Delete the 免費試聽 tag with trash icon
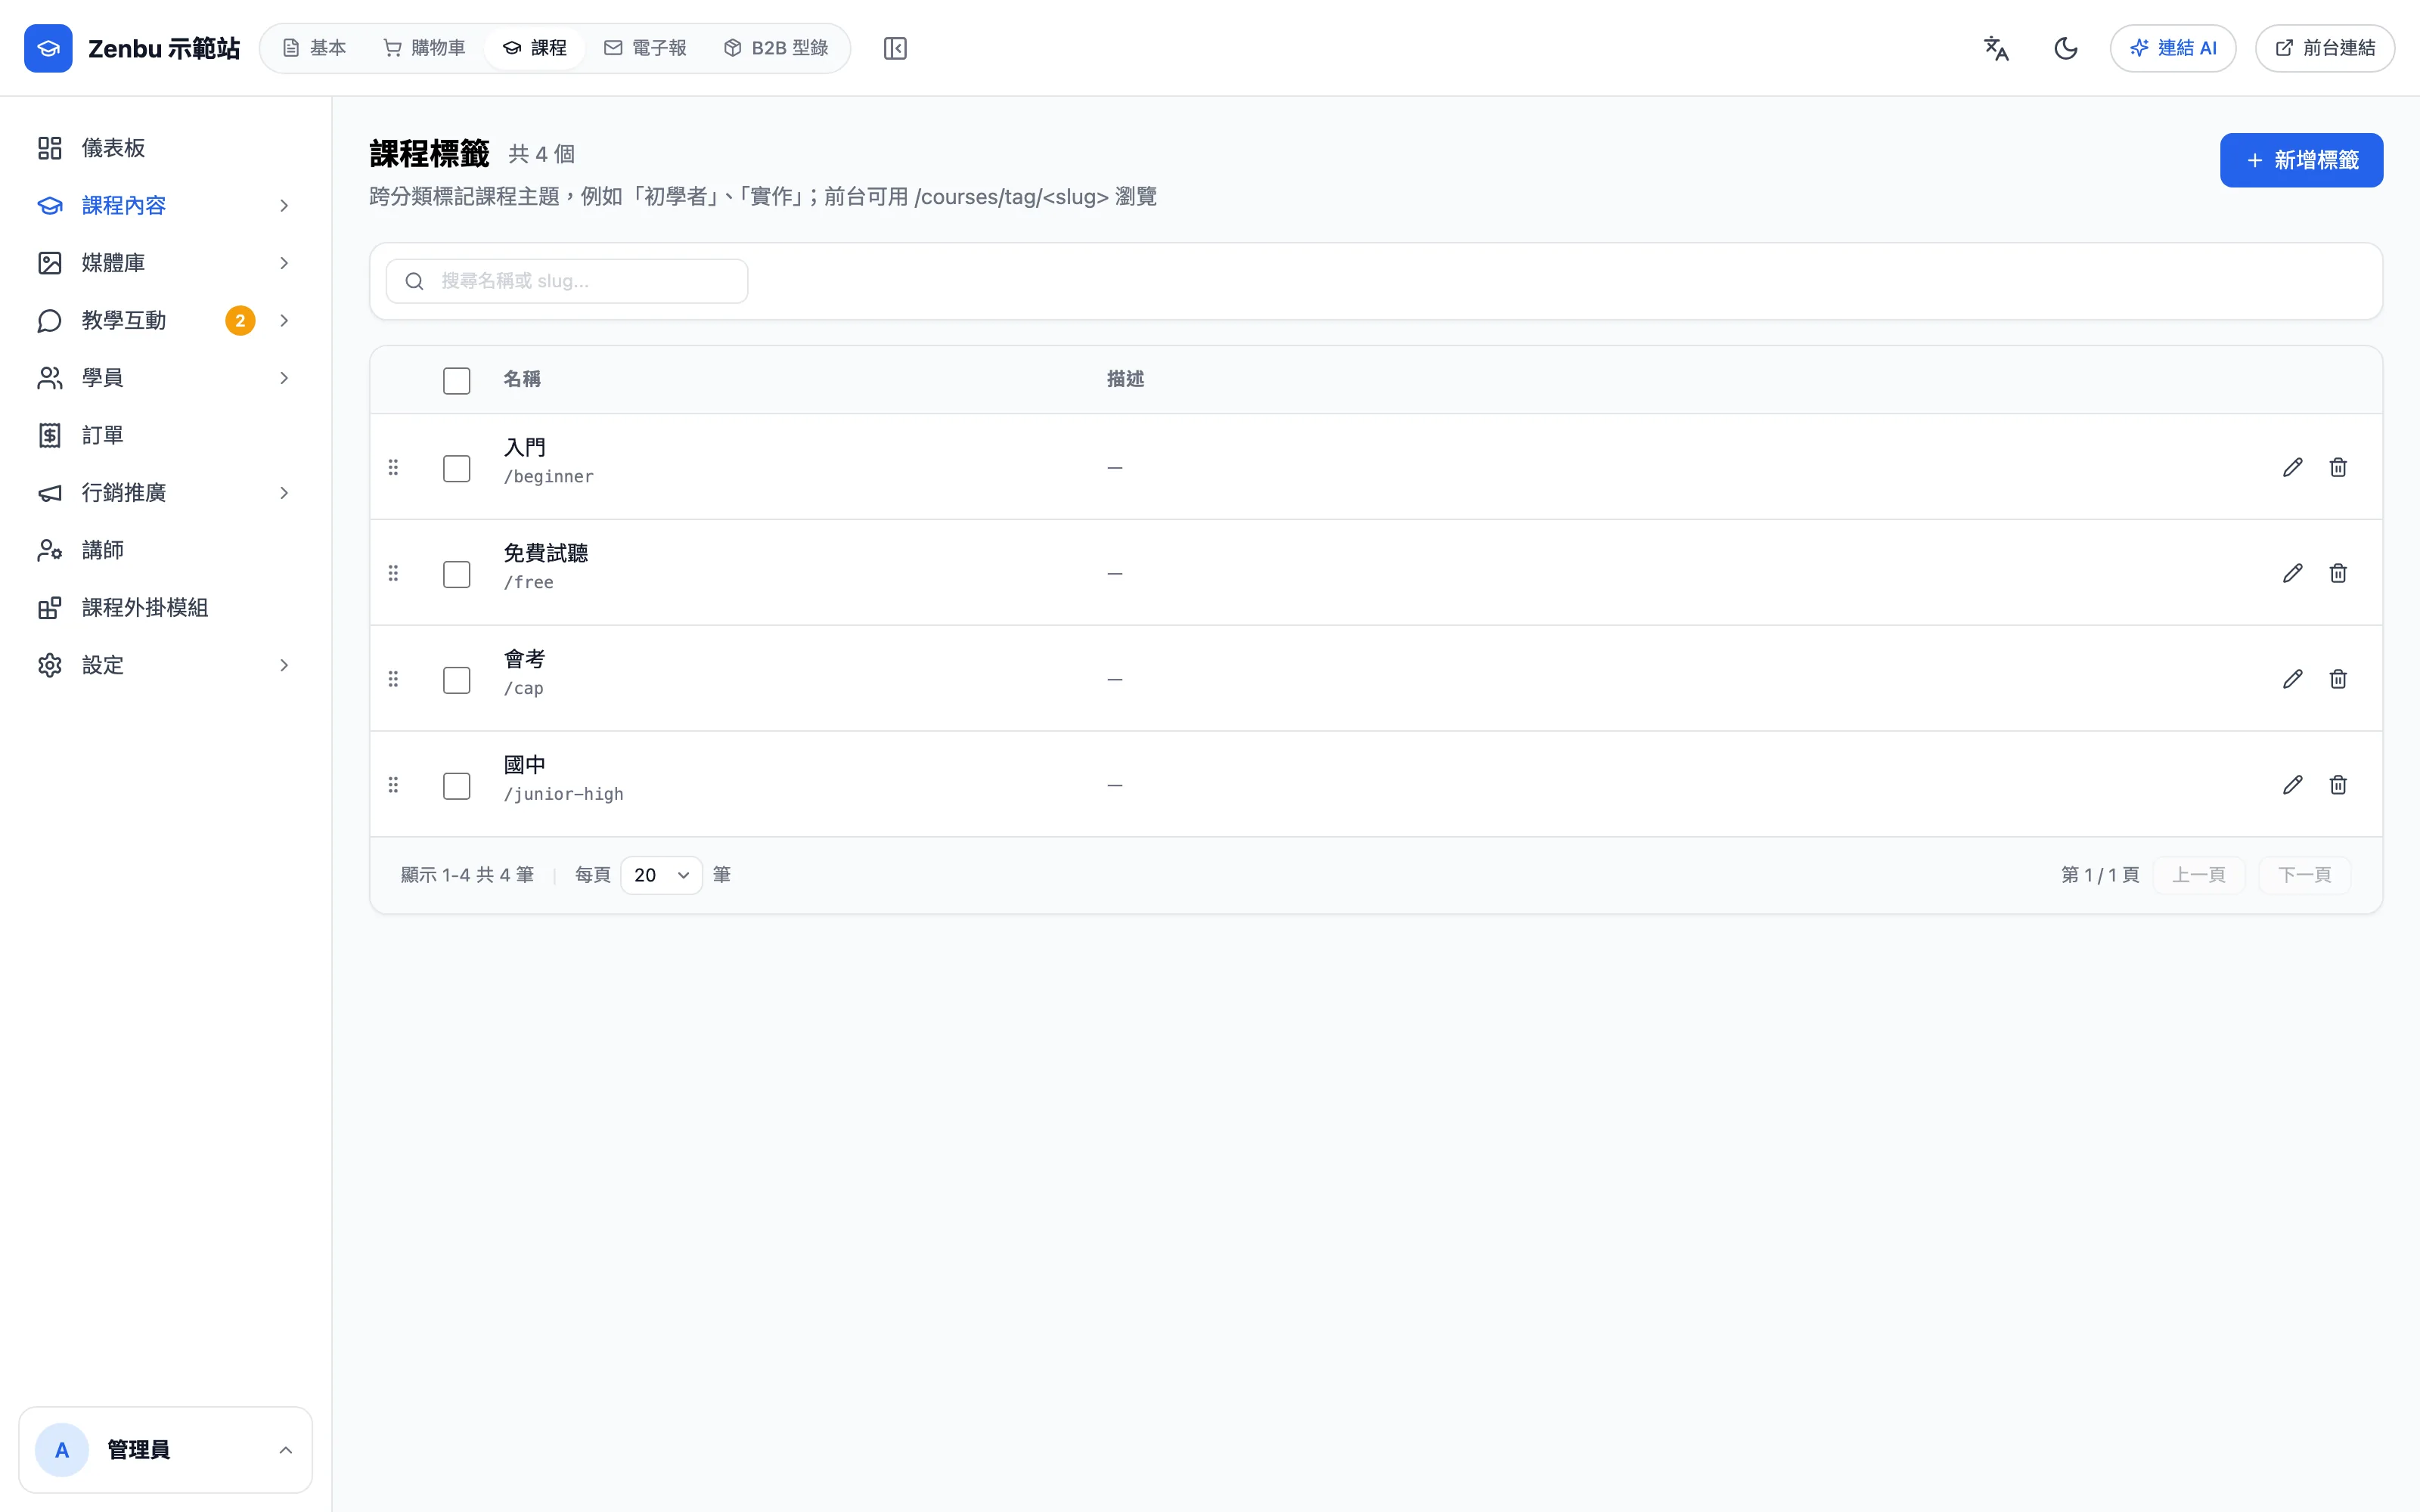This screenshot has height=1512, width=2420. pyautogui.click(x=2338, y=574)
